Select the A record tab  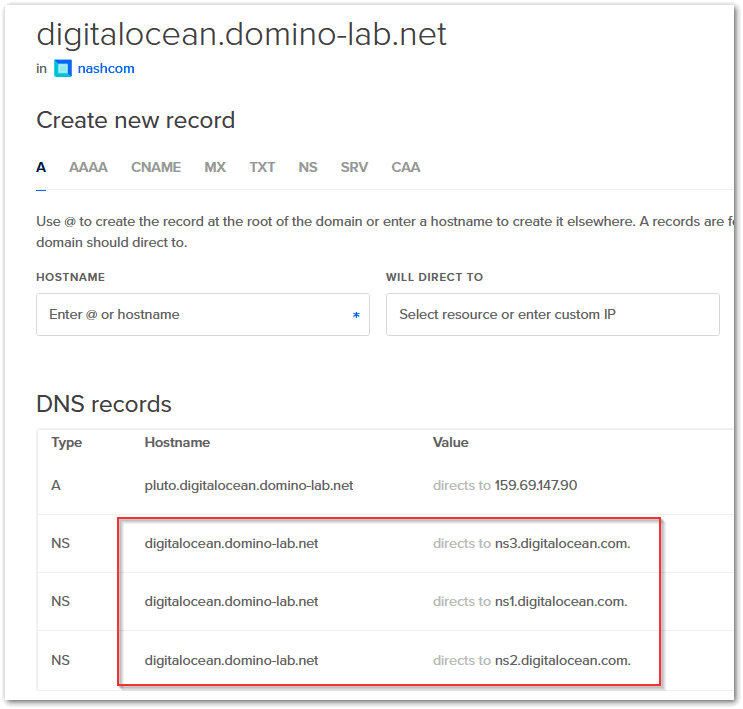(x=41, y=167)
